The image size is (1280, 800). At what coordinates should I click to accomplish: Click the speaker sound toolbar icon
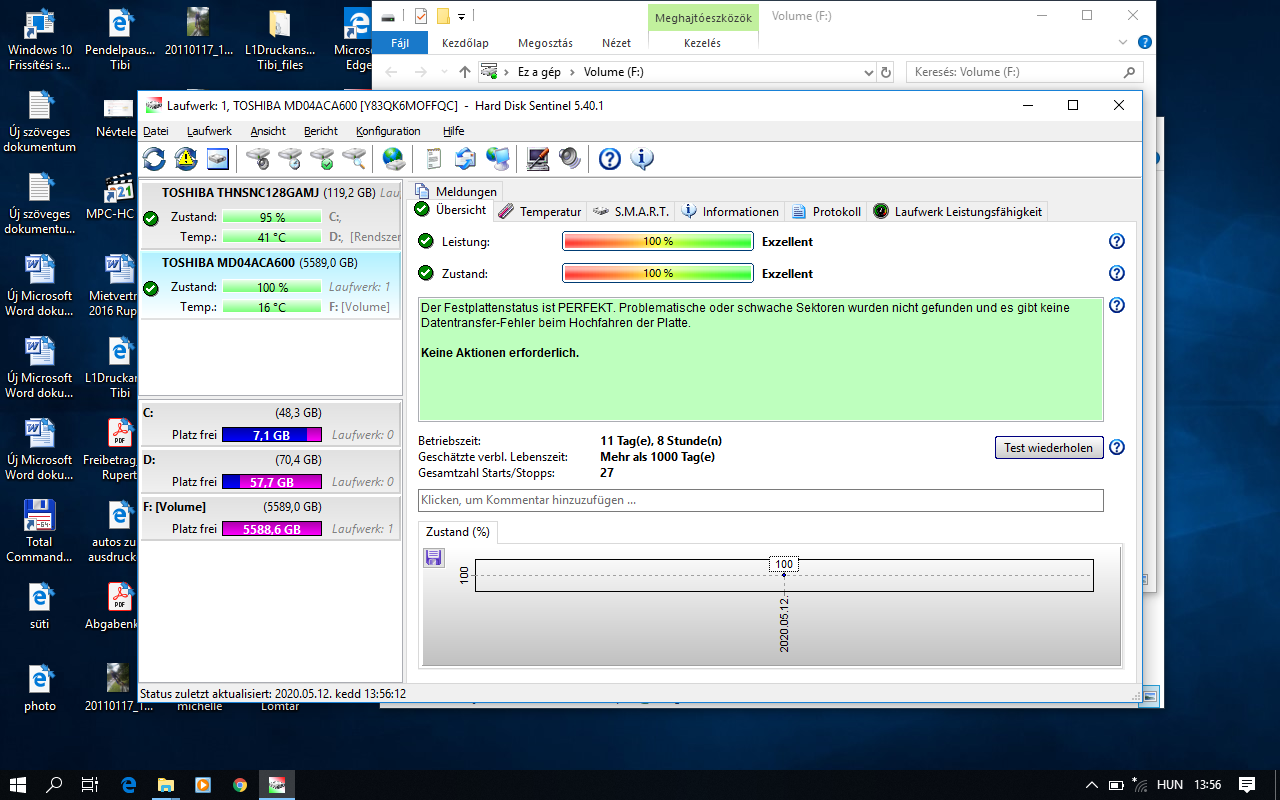click(569, 158)
